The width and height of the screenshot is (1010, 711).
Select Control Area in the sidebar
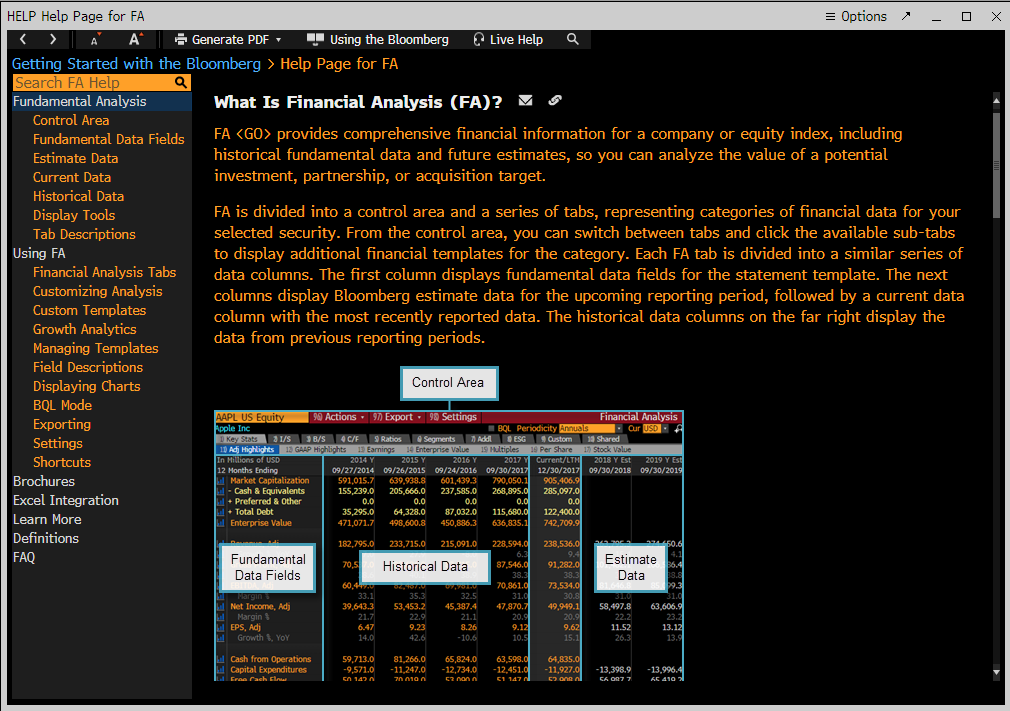tap(71, 120)
